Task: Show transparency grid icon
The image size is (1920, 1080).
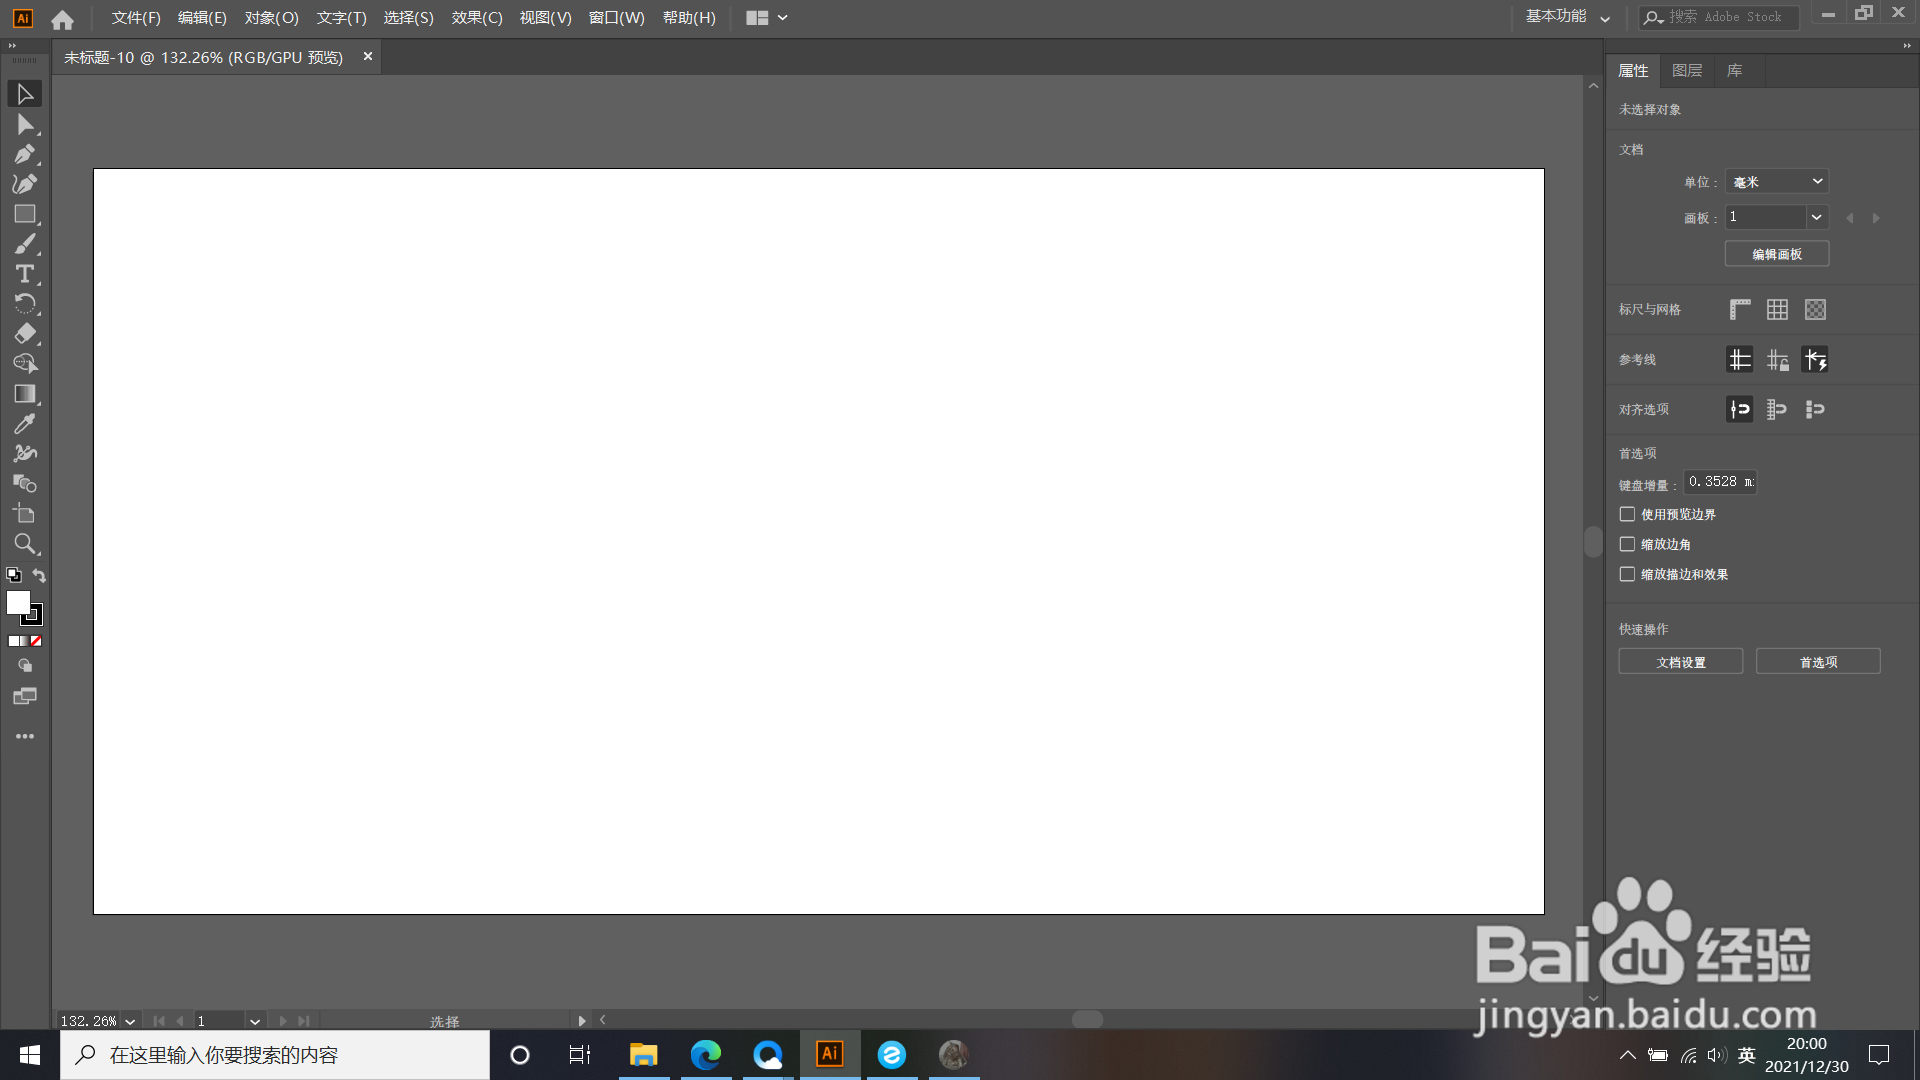Action: [x=1815, y=310]
